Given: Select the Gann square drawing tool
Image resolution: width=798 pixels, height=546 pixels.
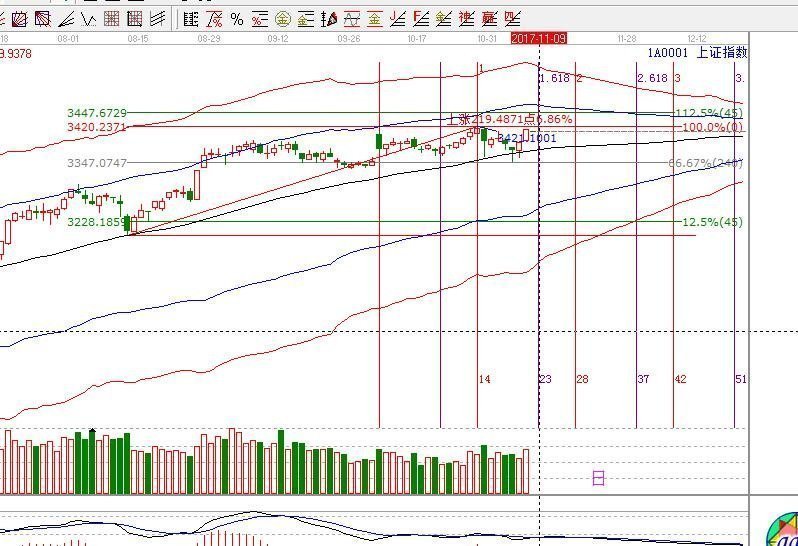Looking at the screenshot, I should click(x=19, y=20).
